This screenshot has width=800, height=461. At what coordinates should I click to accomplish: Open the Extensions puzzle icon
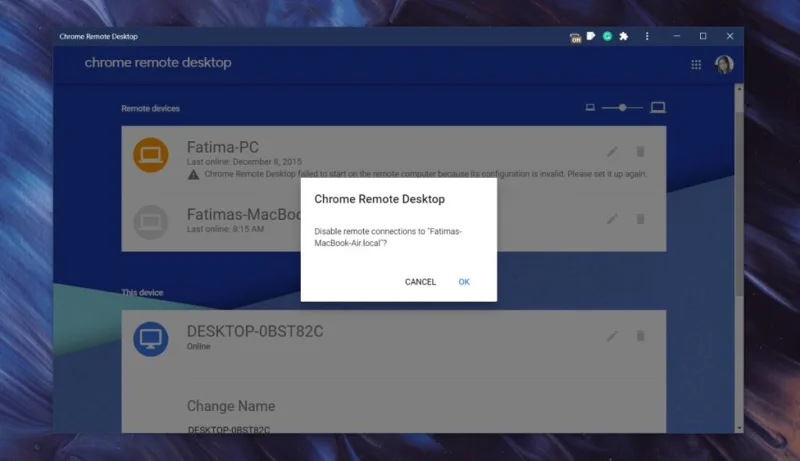click(623, 36)
